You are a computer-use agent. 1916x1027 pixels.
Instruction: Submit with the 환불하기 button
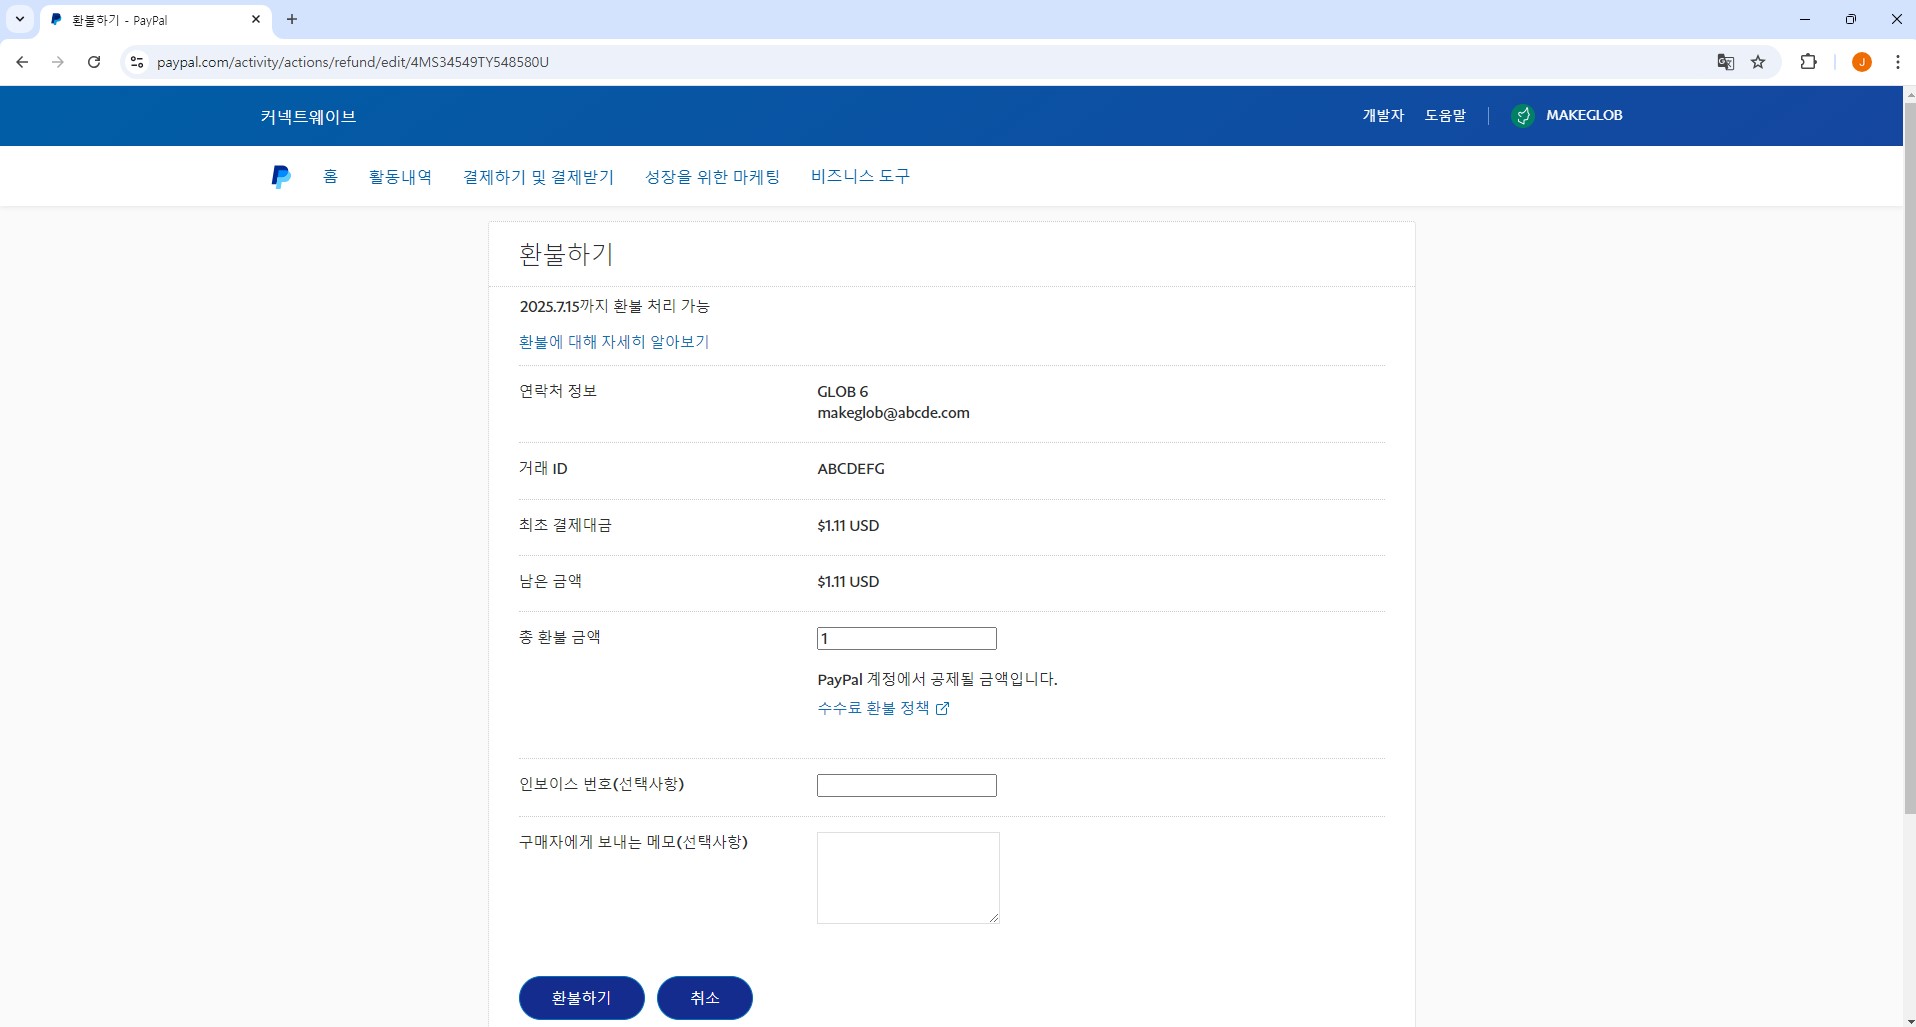581,998
